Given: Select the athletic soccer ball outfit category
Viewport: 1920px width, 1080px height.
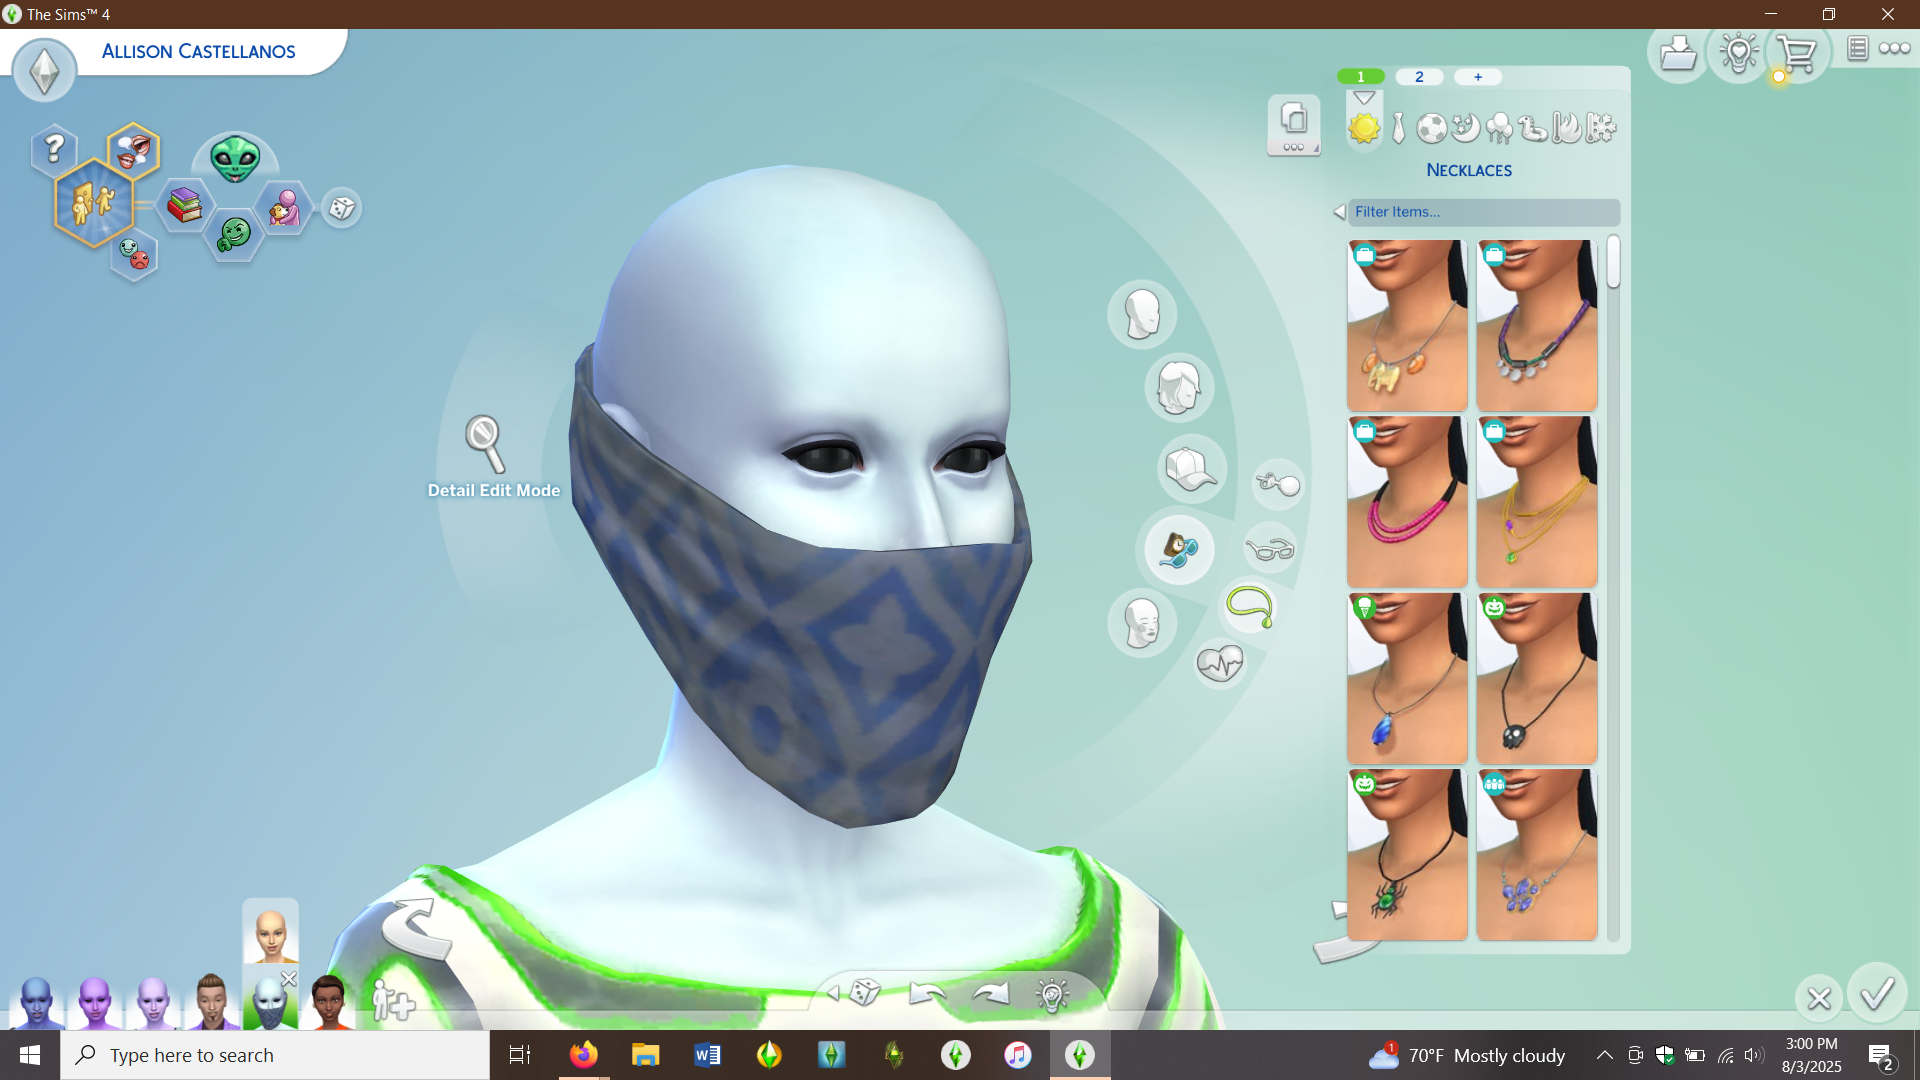Looking at the screenshot, I should click(x=1432, y=128).
